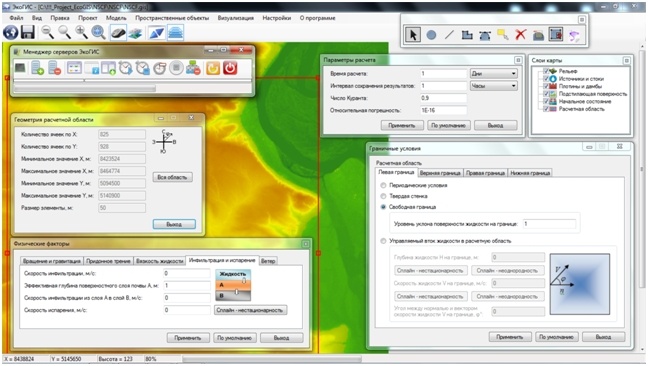Click the Число Куранта input field

(443, 98)
